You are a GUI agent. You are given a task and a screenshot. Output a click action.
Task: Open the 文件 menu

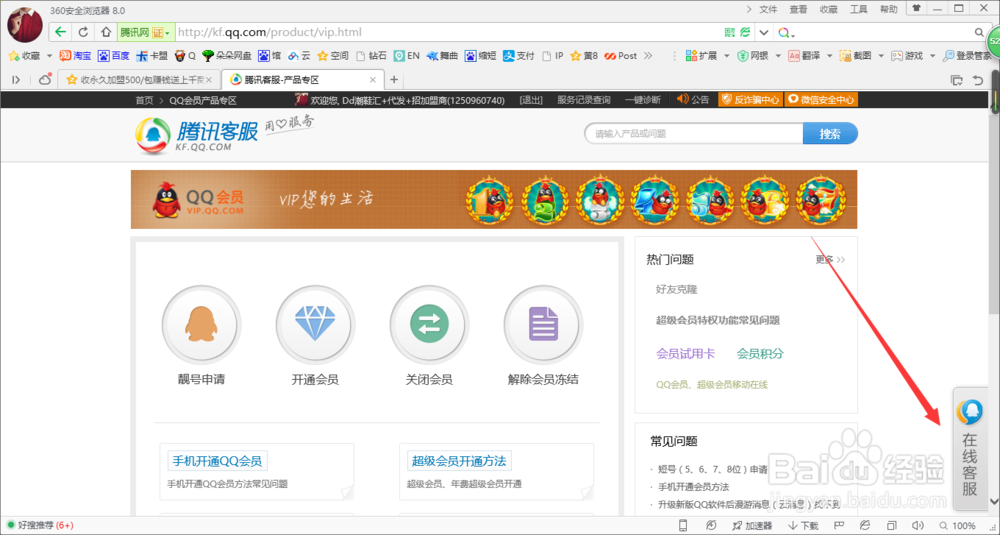(768, 9)
